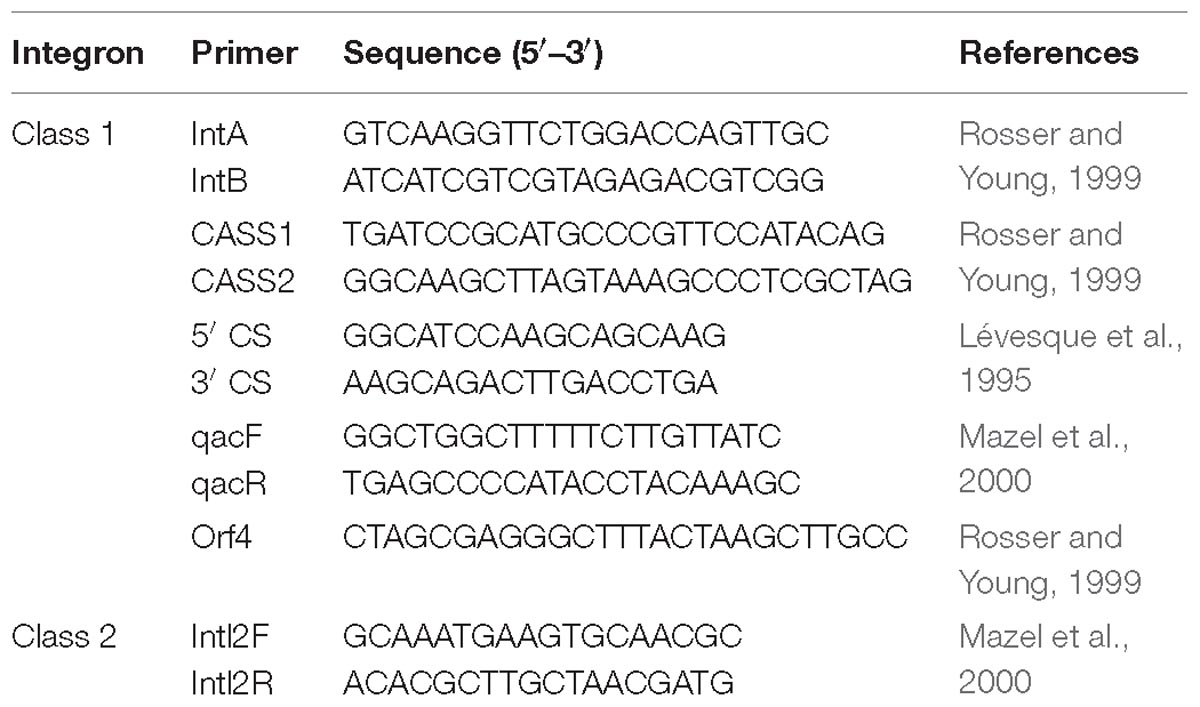
Task: Click the ACACGCTTGCTAACGATG sequence
Action: pyautogui.click(x=538, y=683)
